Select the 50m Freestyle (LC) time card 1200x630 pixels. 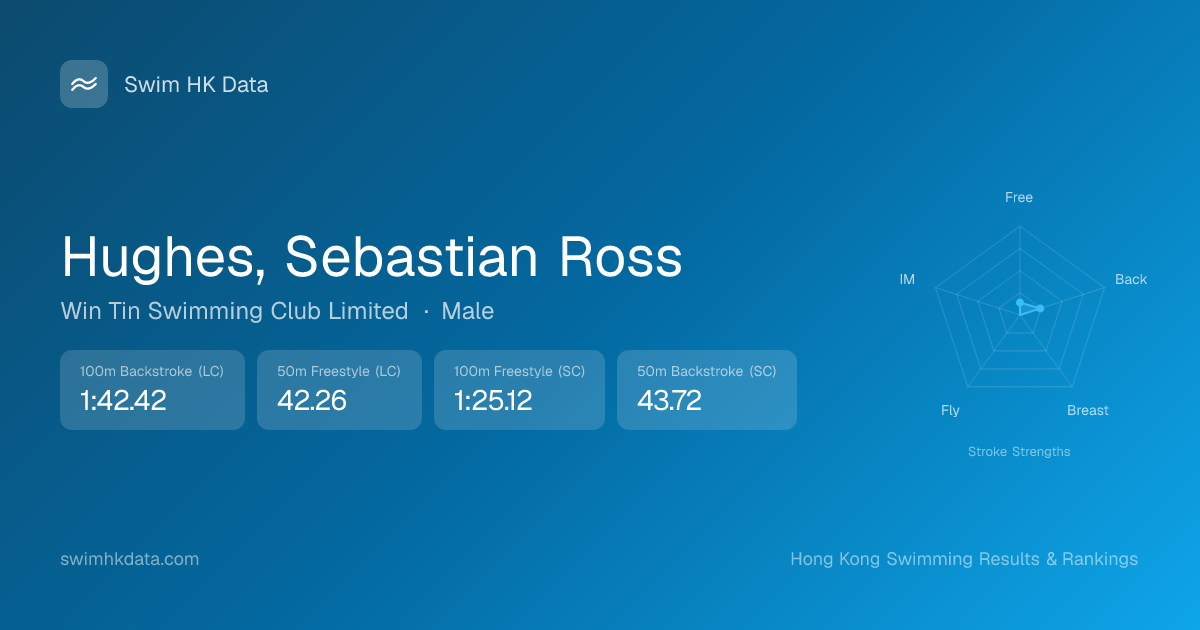(x=339, y=390)
